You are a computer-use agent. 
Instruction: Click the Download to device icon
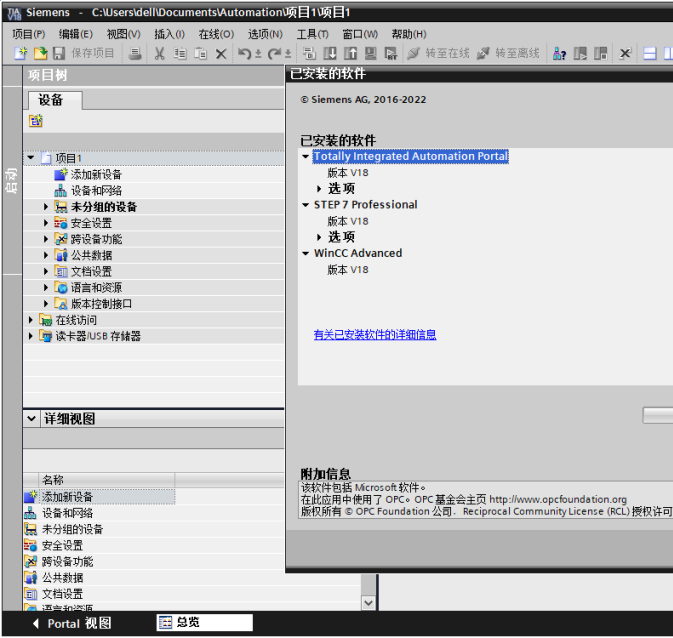(x=330, y=53)
